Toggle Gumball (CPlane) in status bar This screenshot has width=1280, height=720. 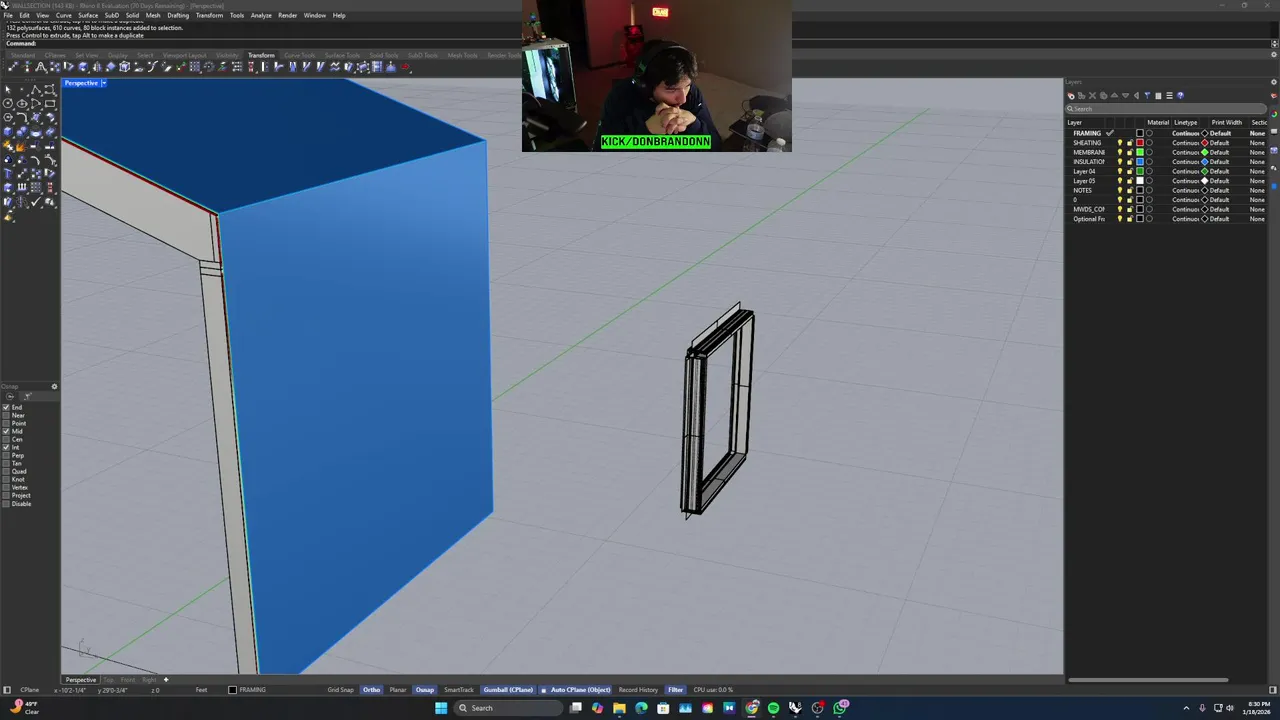coord(508,690)
